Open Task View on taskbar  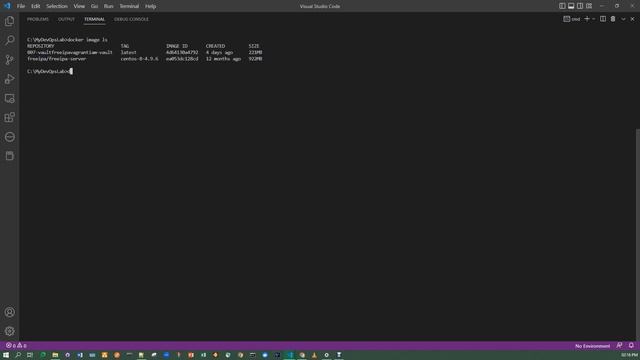point(30,355)
